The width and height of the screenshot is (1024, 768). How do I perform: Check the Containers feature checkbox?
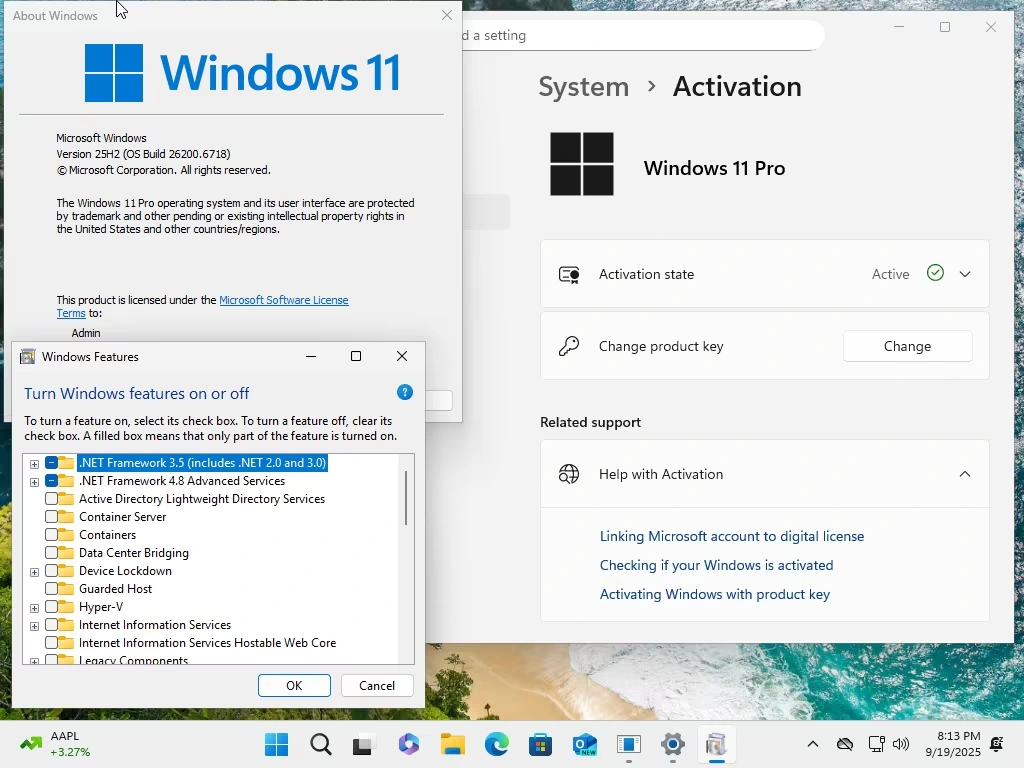[x=52, y=535]
